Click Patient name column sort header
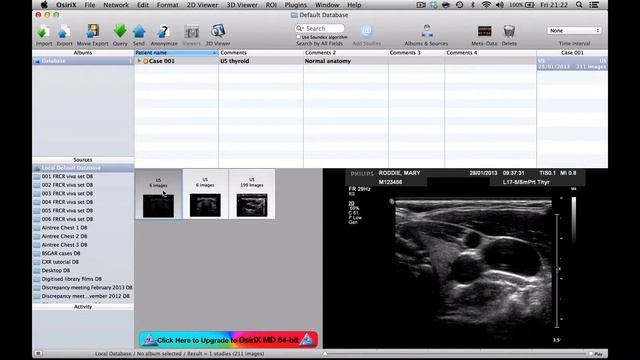Viewport: 640px width, 360px height. point(176,53)
